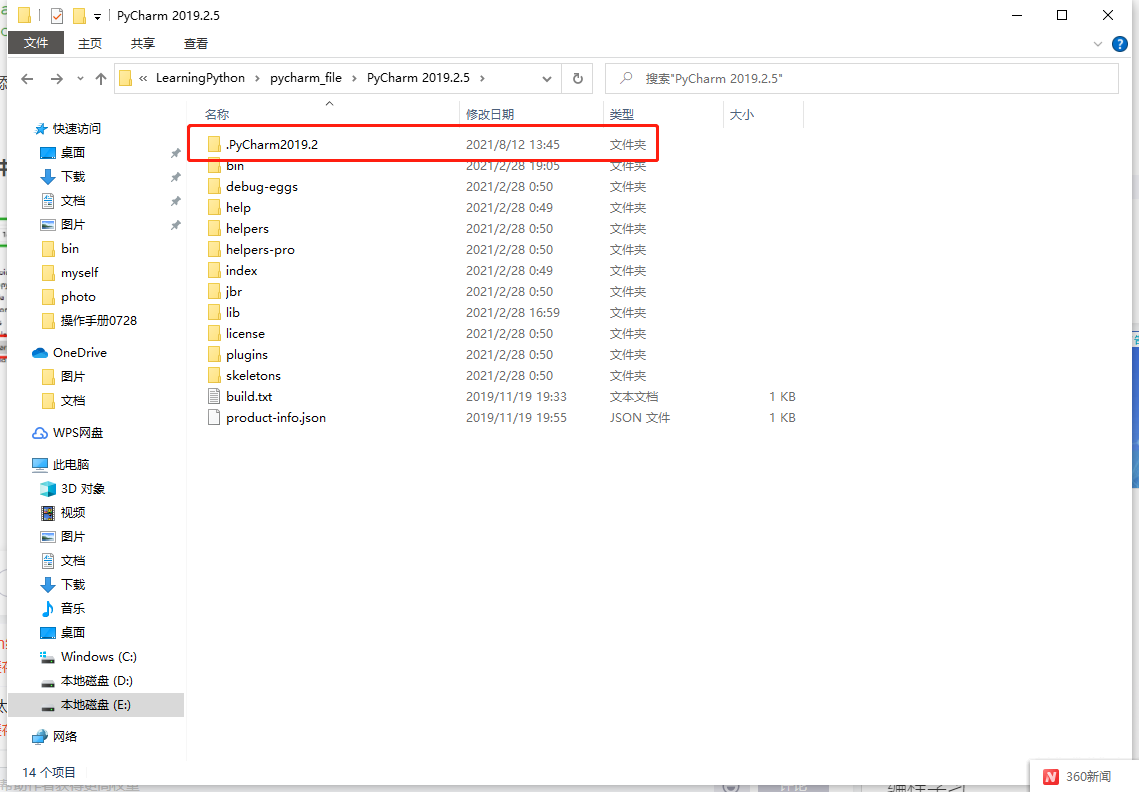The height and width of the screenshot is (792, 1139).
Task: Open 操作手册0728 folder in quick access
Action: tap(98, 320)
